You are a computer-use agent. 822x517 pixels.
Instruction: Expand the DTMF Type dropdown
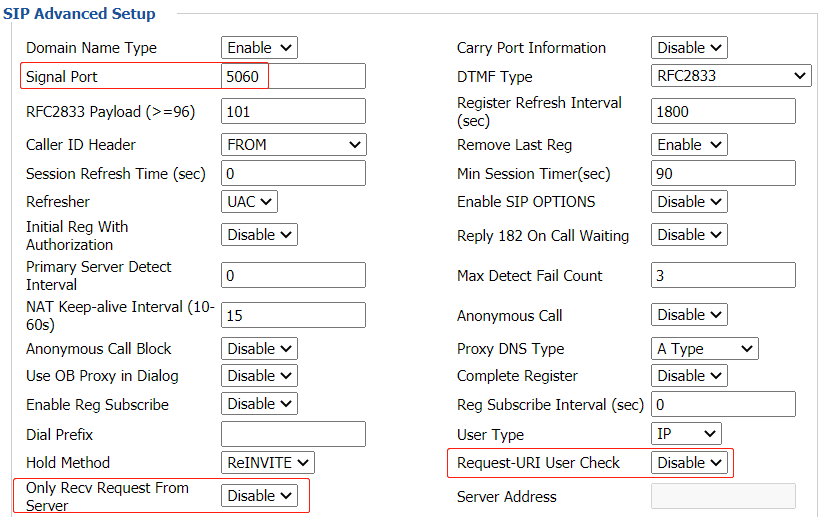730,76
